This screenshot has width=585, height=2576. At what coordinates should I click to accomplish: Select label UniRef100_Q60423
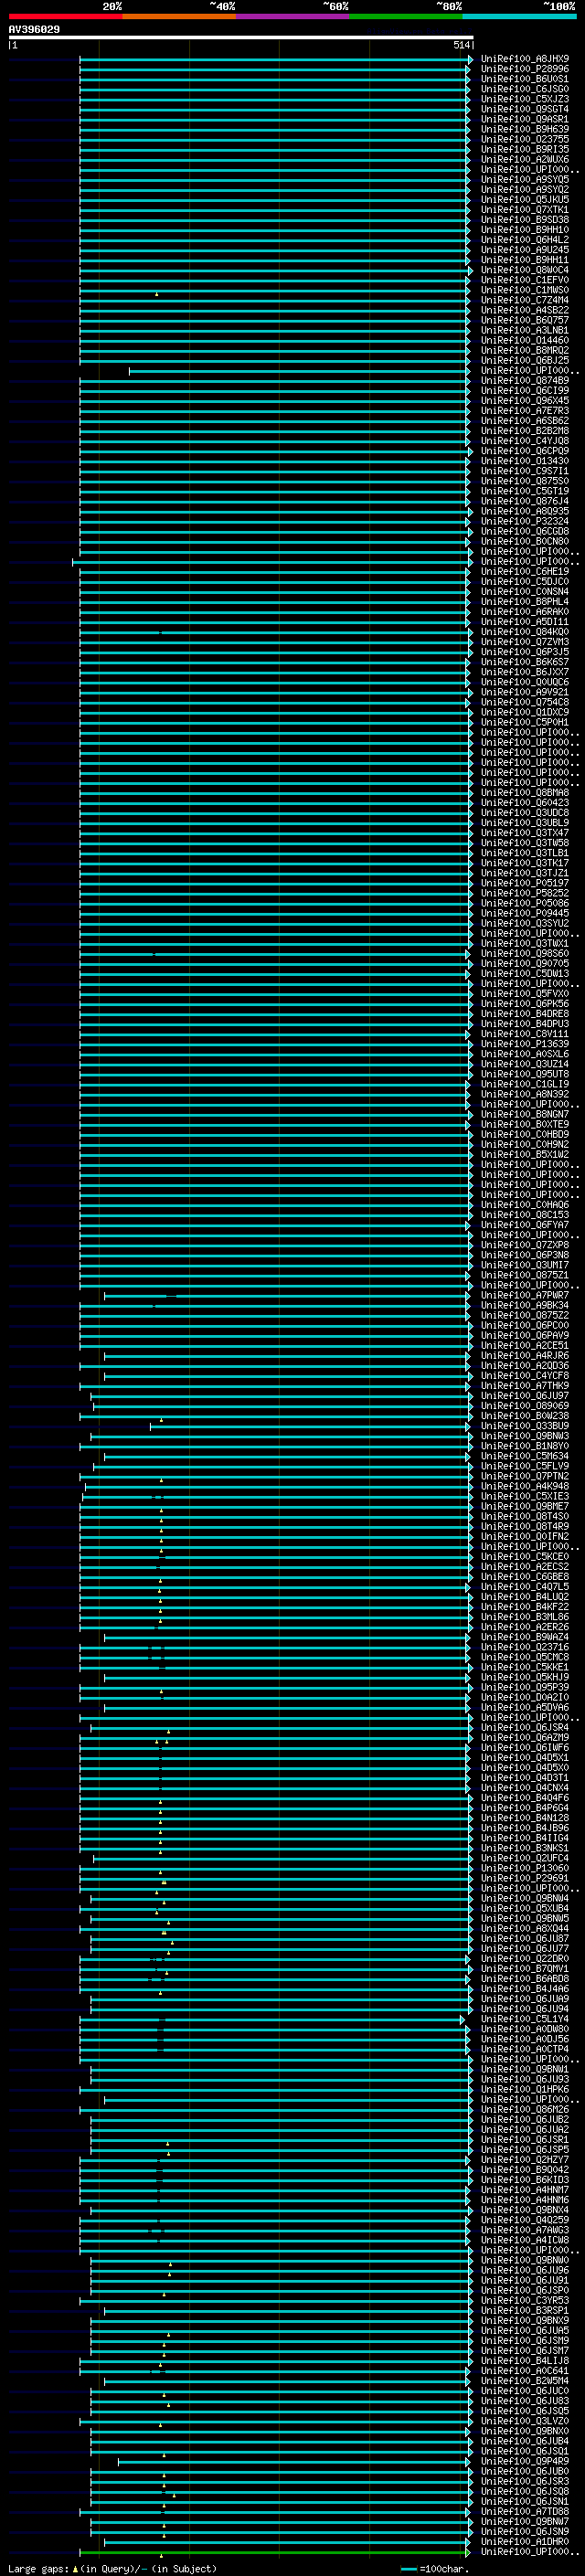pos(525,802)
